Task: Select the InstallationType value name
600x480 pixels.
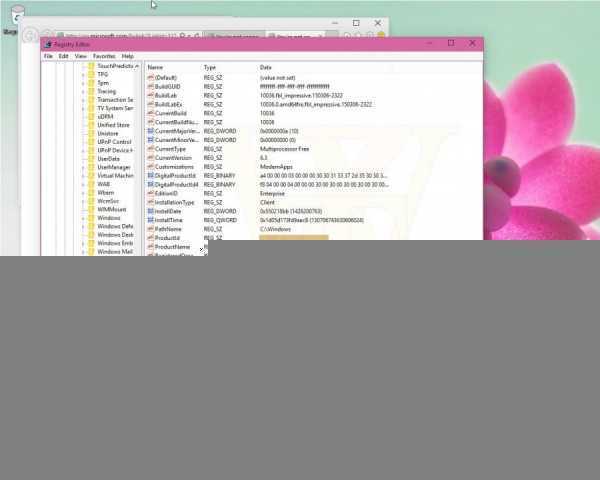Action: (x=174, y=202)
